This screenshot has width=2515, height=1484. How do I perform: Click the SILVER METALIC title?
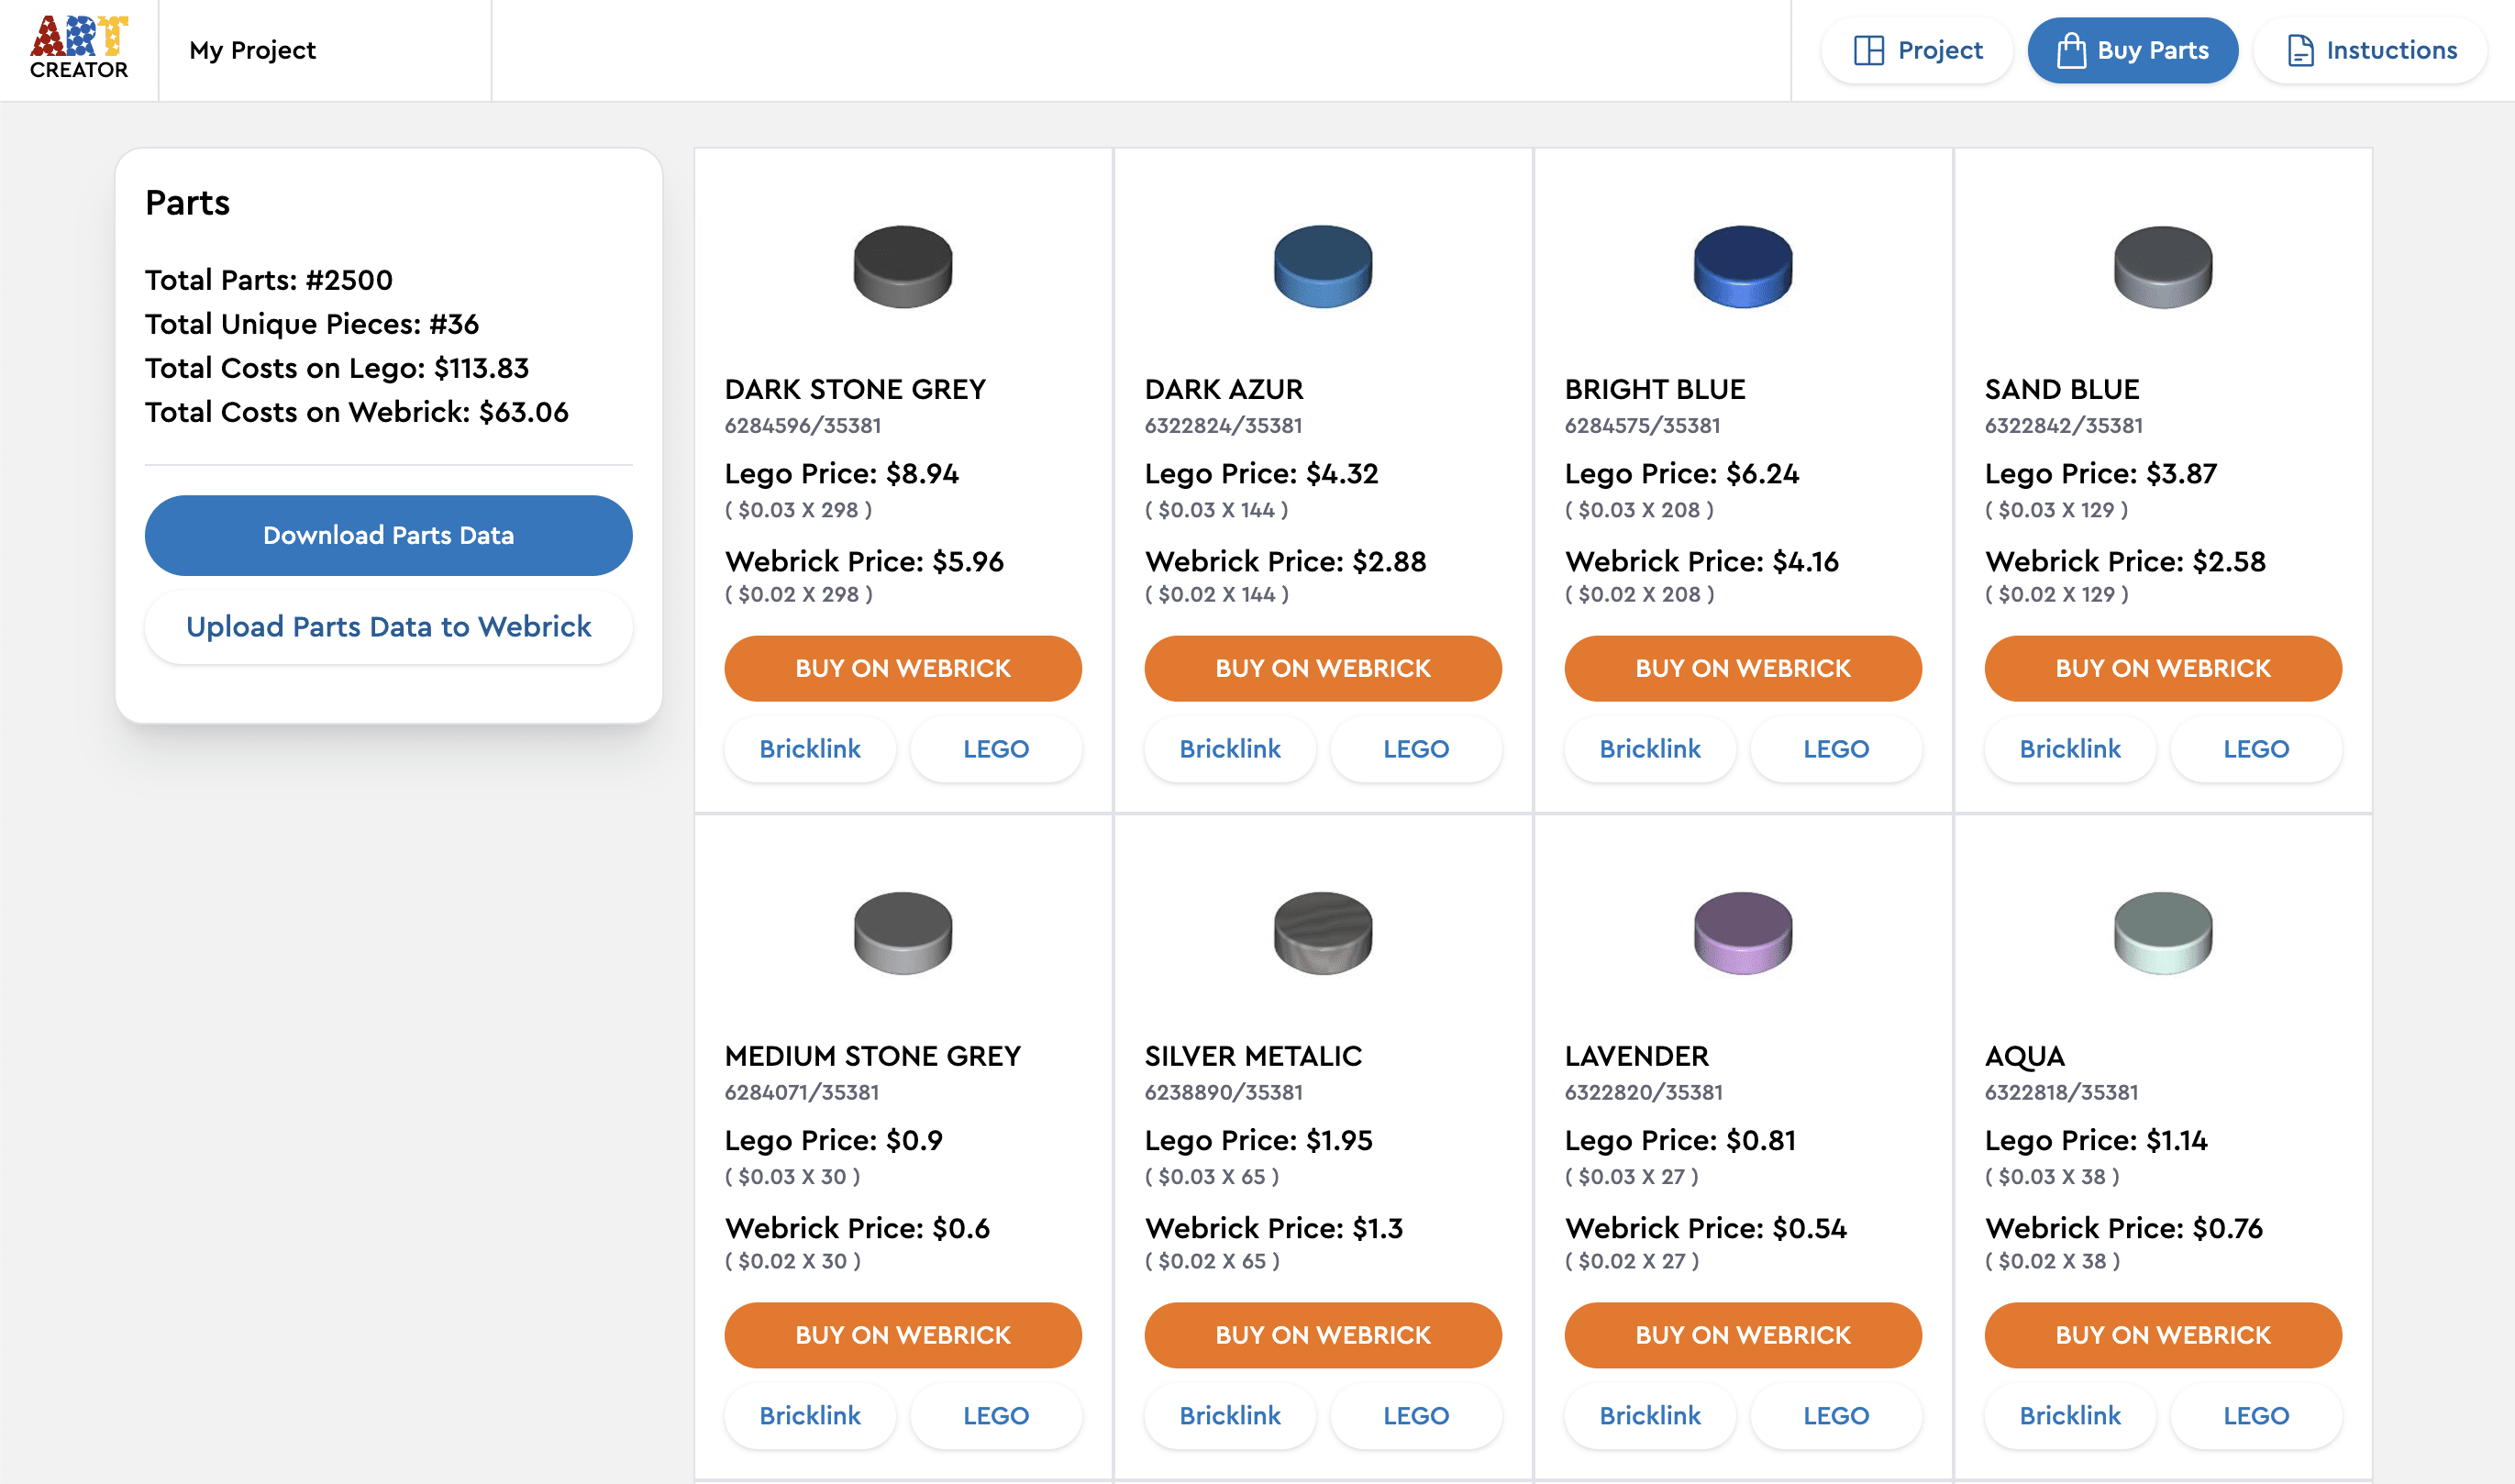point(1253,1056)
